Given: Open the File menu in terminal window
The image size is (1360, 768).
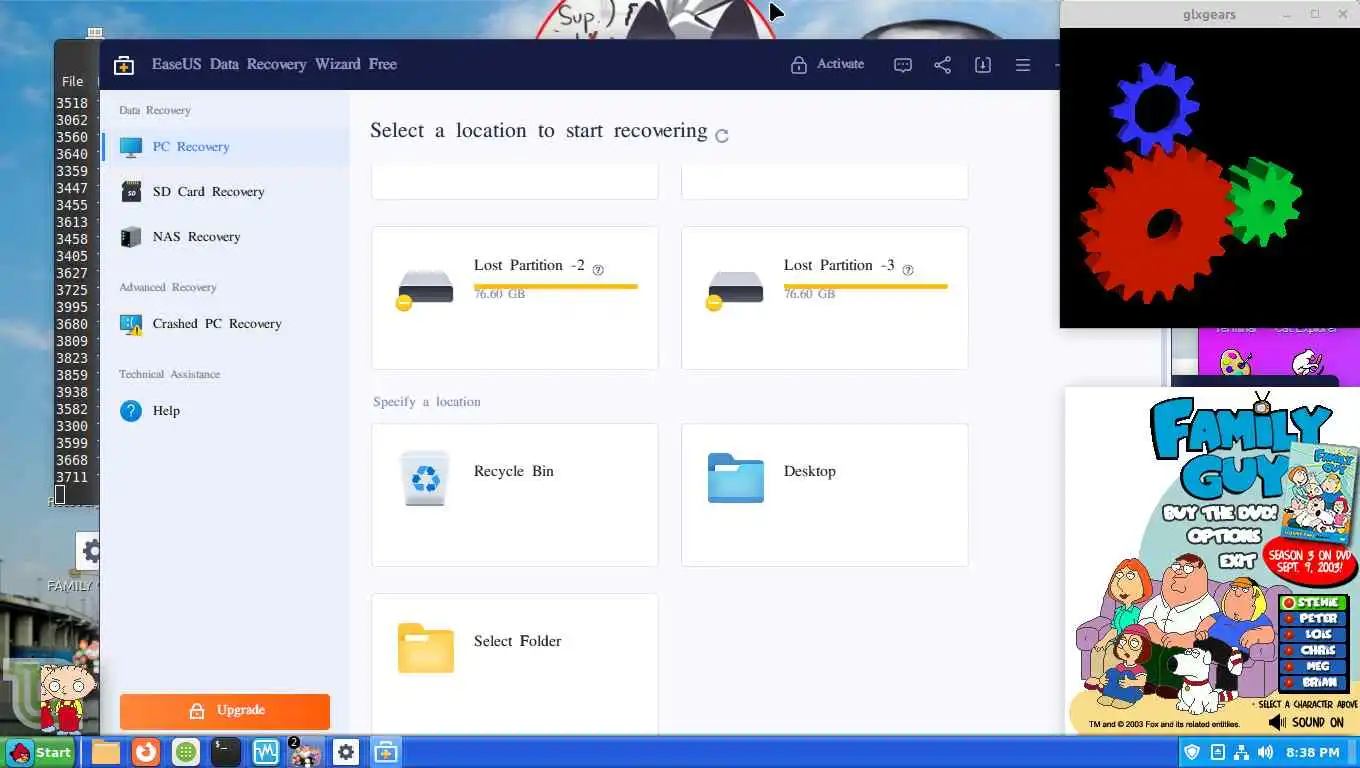Looking at the screenshot, I should (72, 81).
